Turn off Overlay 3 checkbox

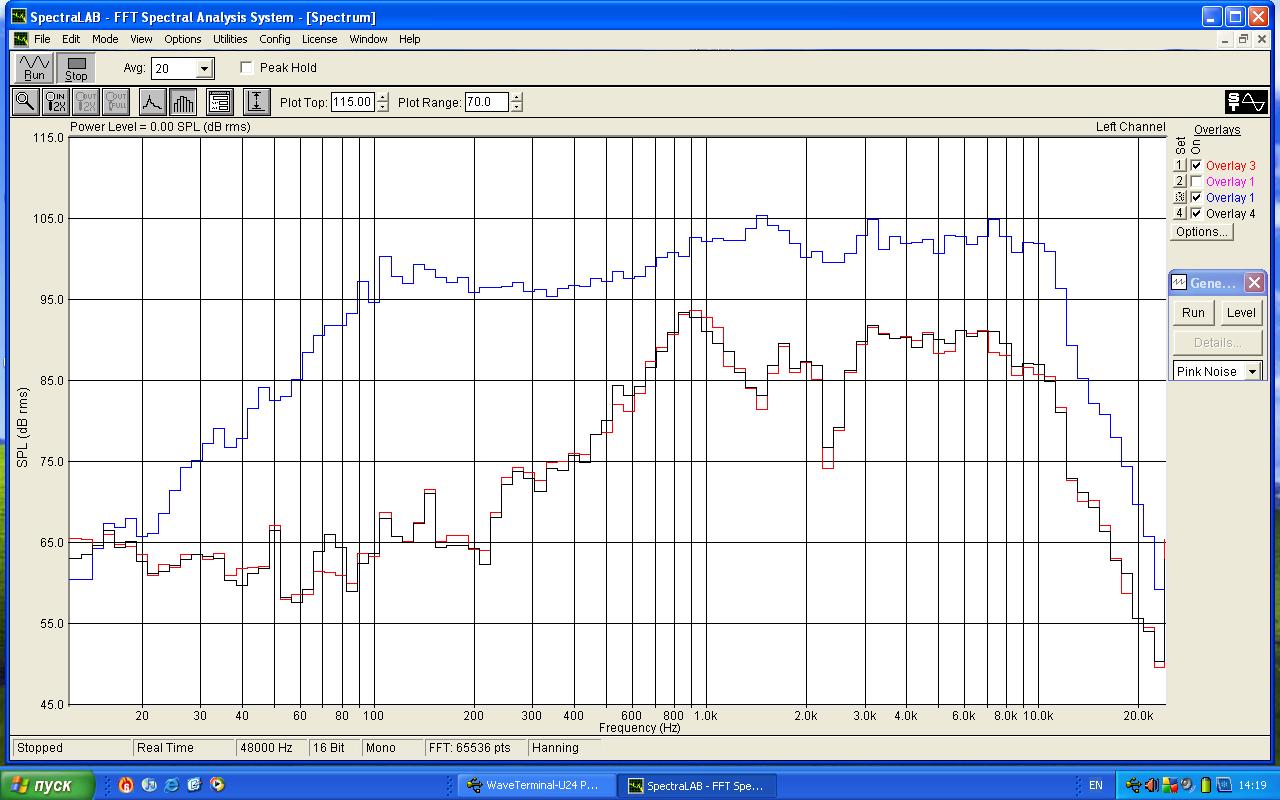click(x=1196, y=166)
